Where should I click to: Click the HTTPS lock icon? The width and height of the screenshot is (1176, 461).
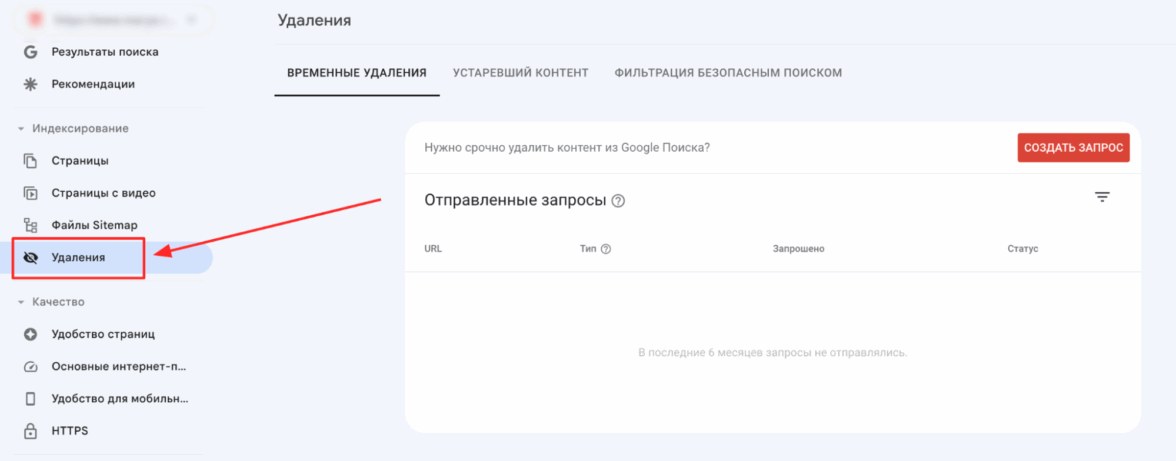[x=30, y=431]
